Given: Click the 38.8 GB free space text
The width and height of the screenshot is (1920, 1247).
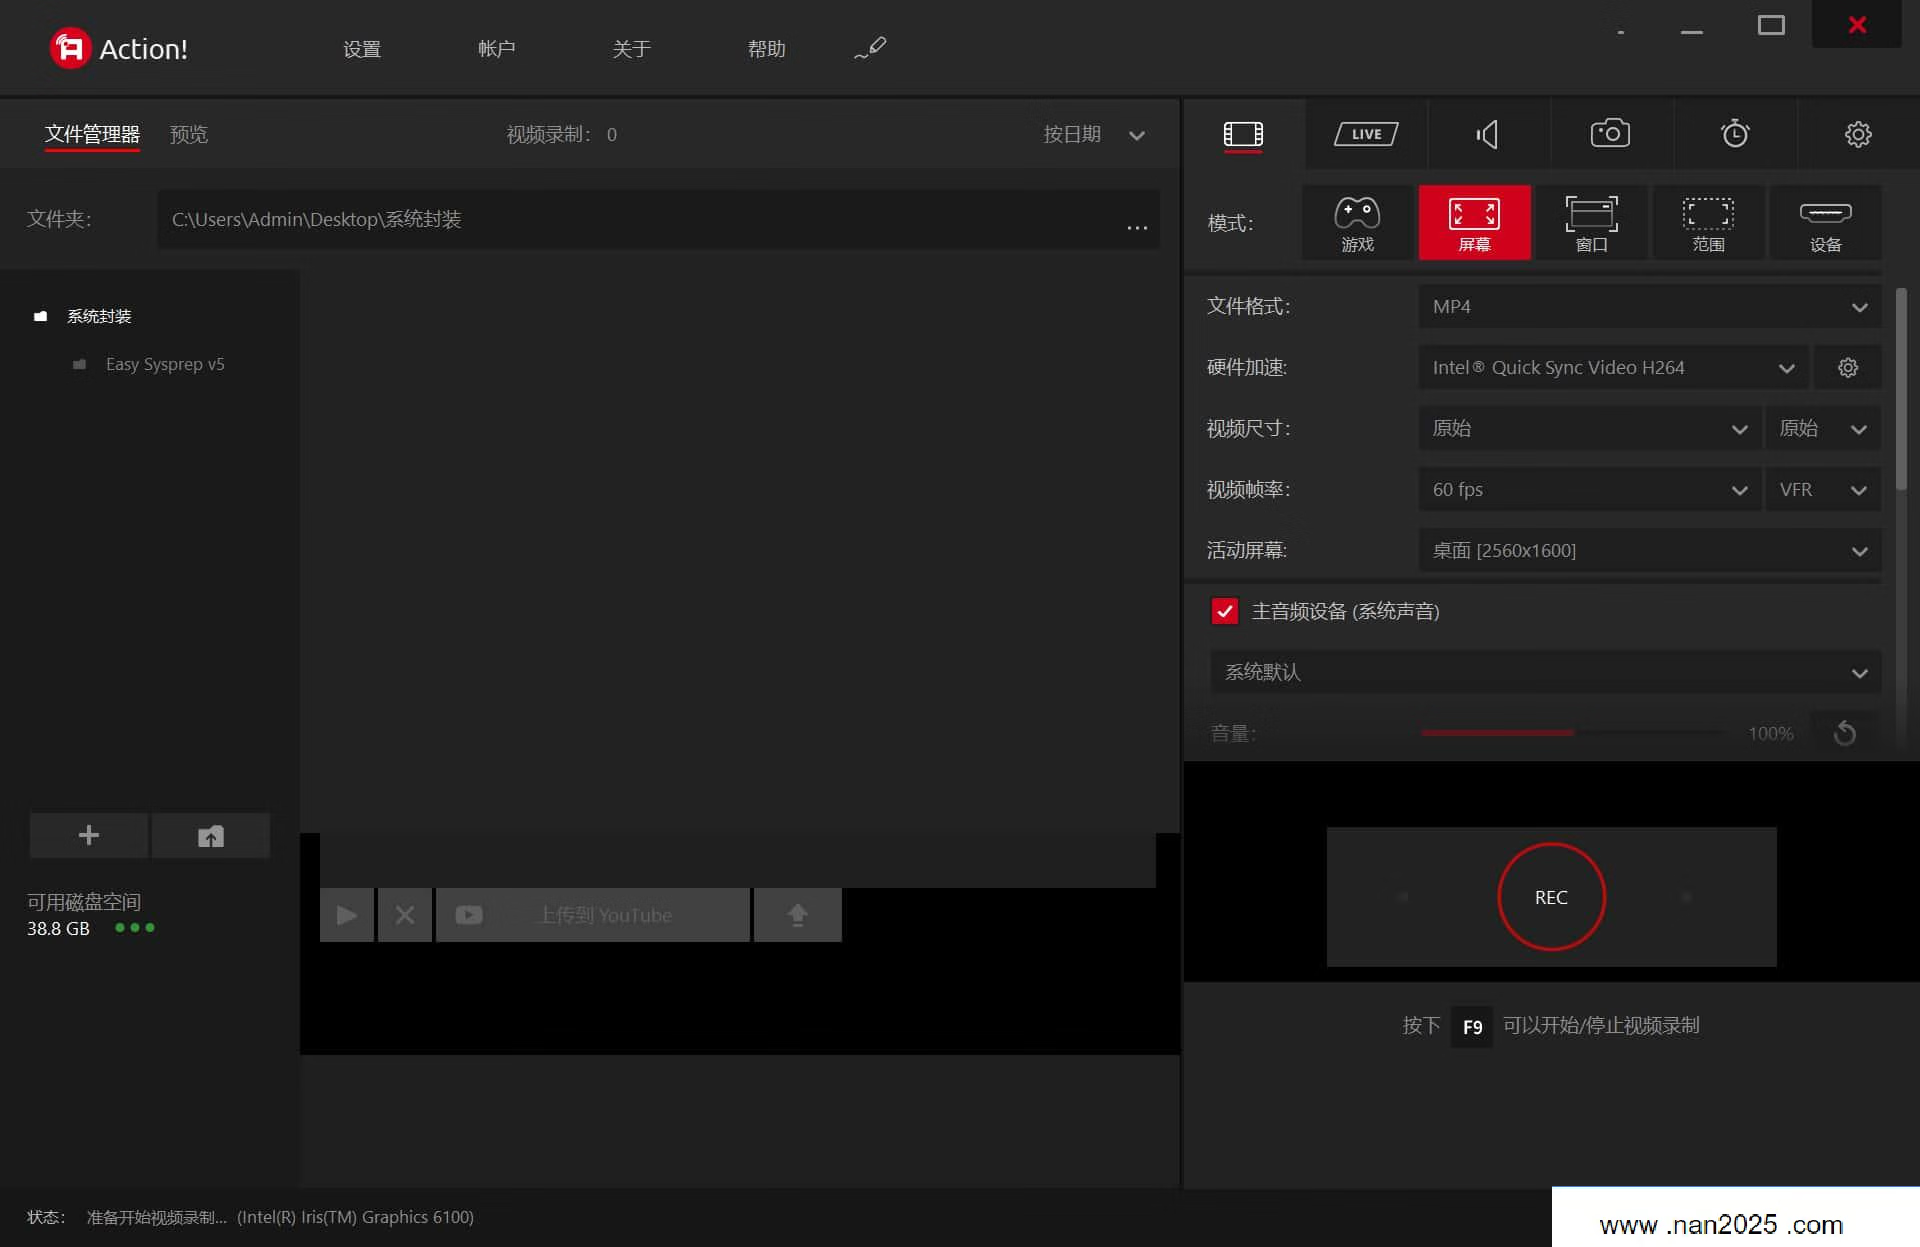Looking at the screenshot, I should tap(58, 929).
